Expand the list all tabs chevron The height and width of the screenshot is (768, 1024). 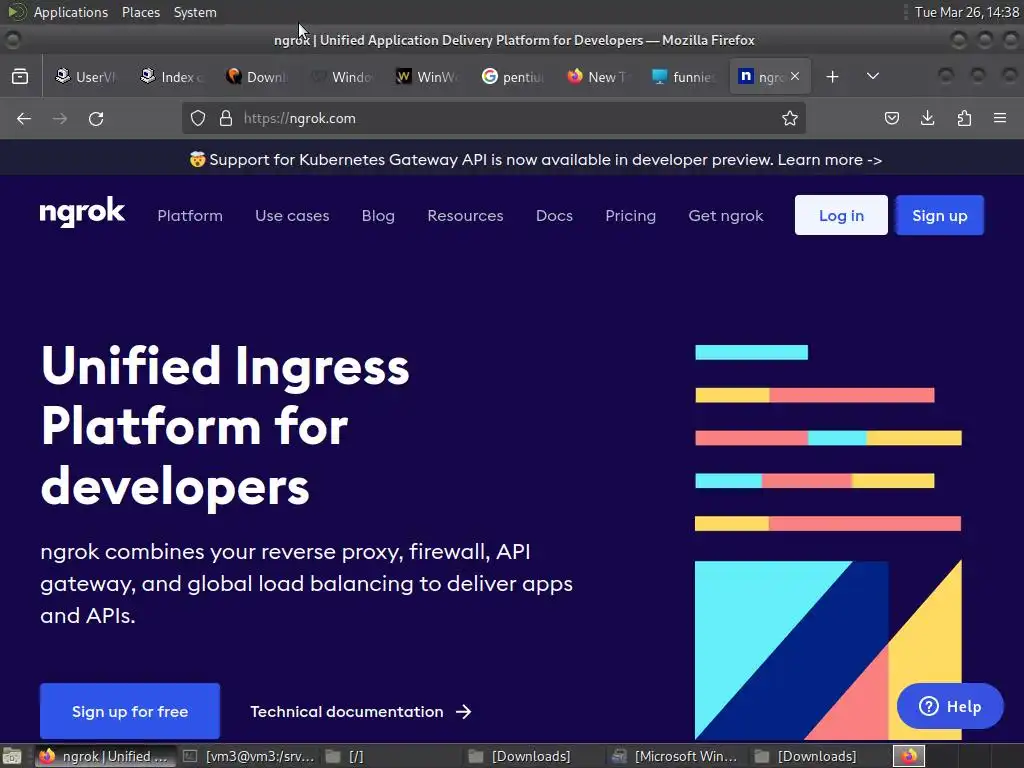click(x=872, y=76)
